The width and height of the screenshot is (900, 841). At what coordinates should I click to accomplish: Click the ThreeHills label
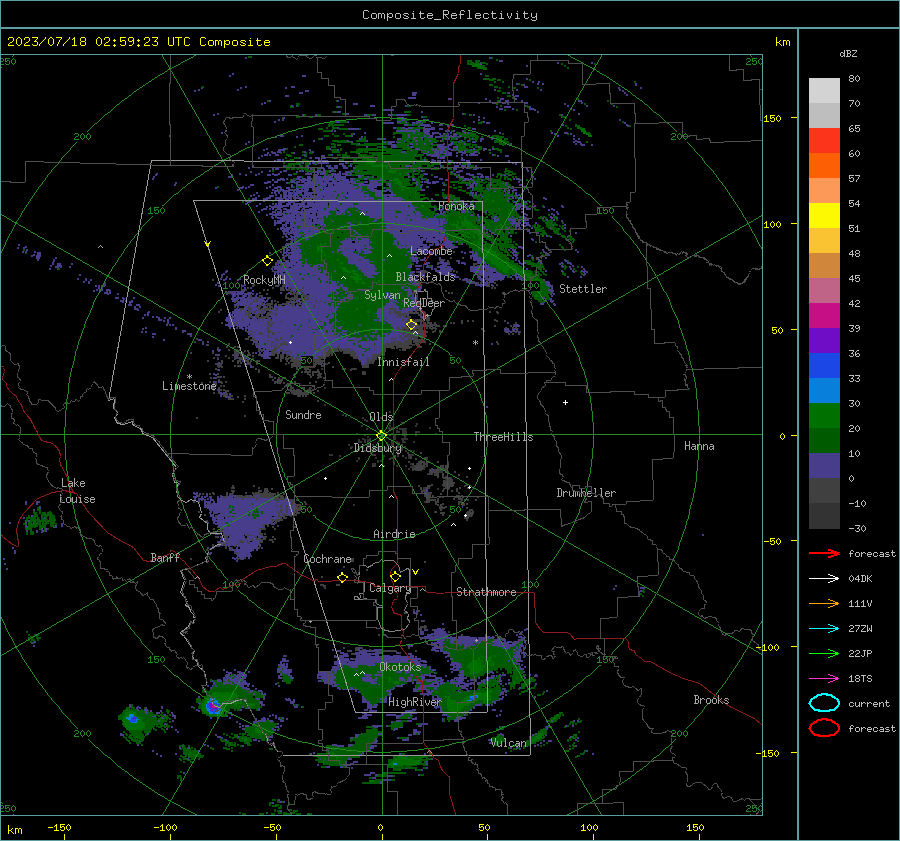[x=503, y=437]
